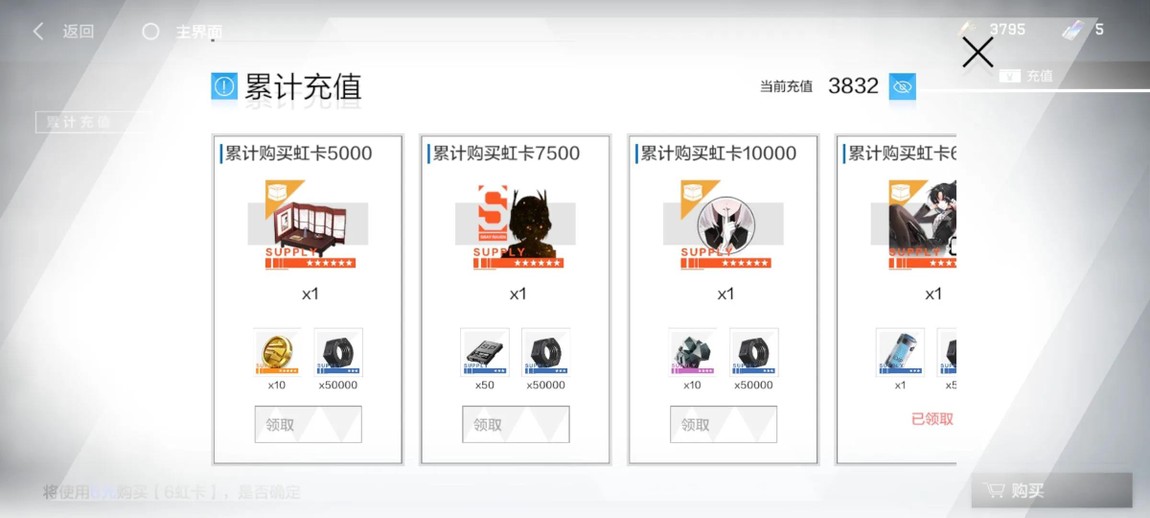Click the blue canister x1 reward icon
1150x518 pixels.
coord(900,352)
